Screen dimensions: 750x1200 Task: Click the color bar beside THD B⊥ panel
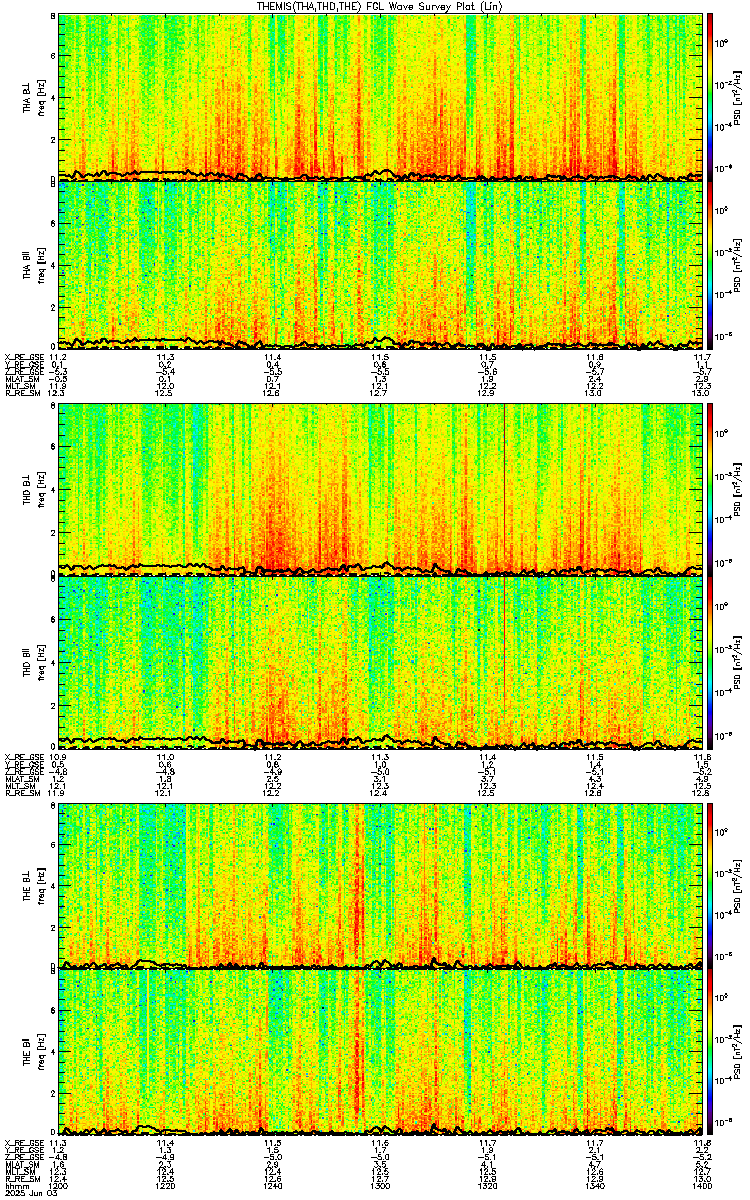coord(711,489)
